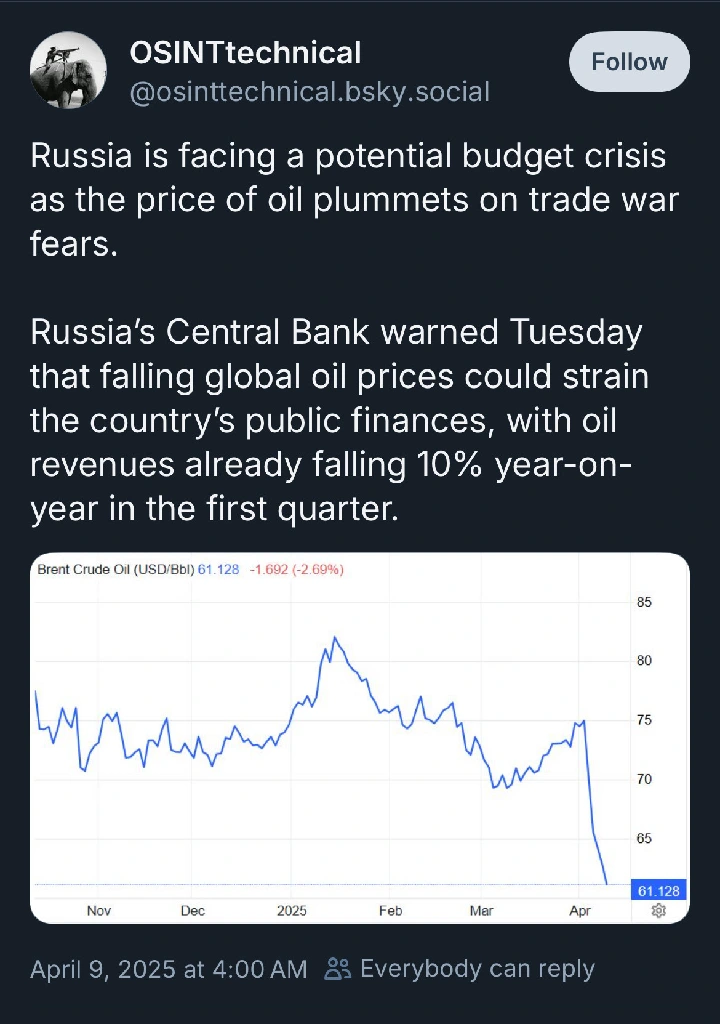Open the April 9, 2025 timestamp
The image size is (720, 1024).
pos(169,969)
